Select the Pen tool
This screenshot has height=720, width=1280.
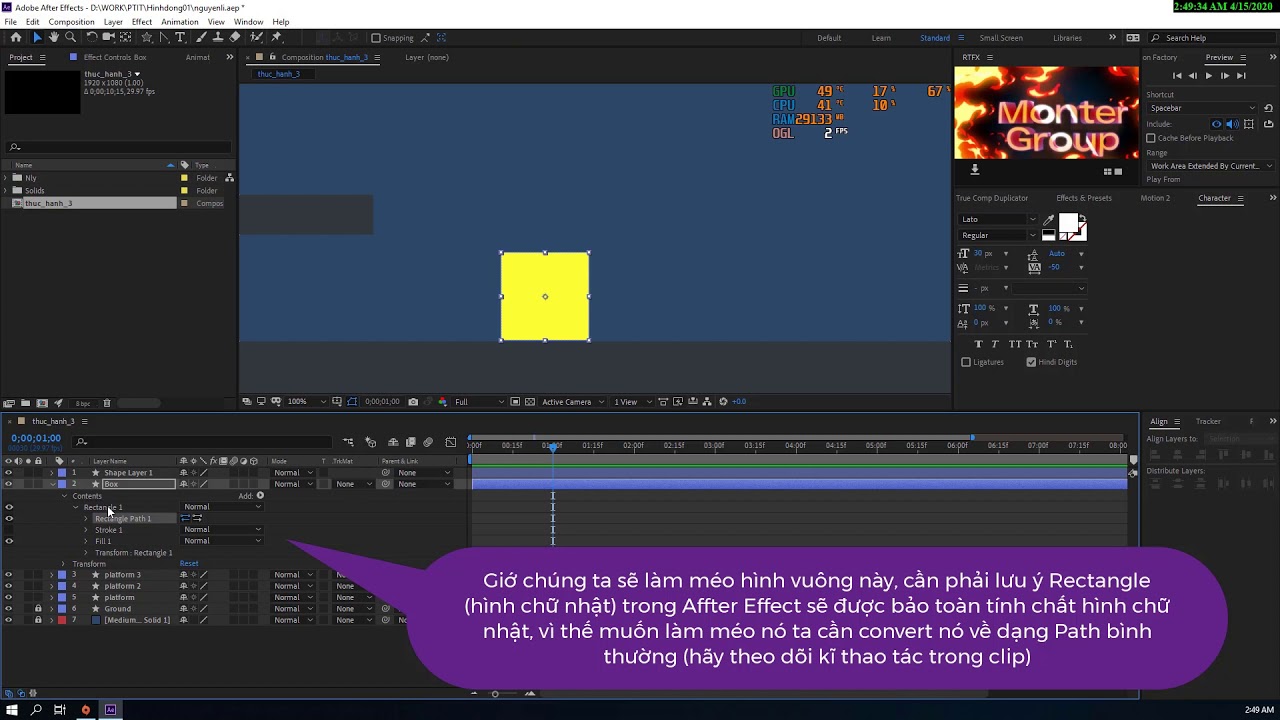click(165, 38)
